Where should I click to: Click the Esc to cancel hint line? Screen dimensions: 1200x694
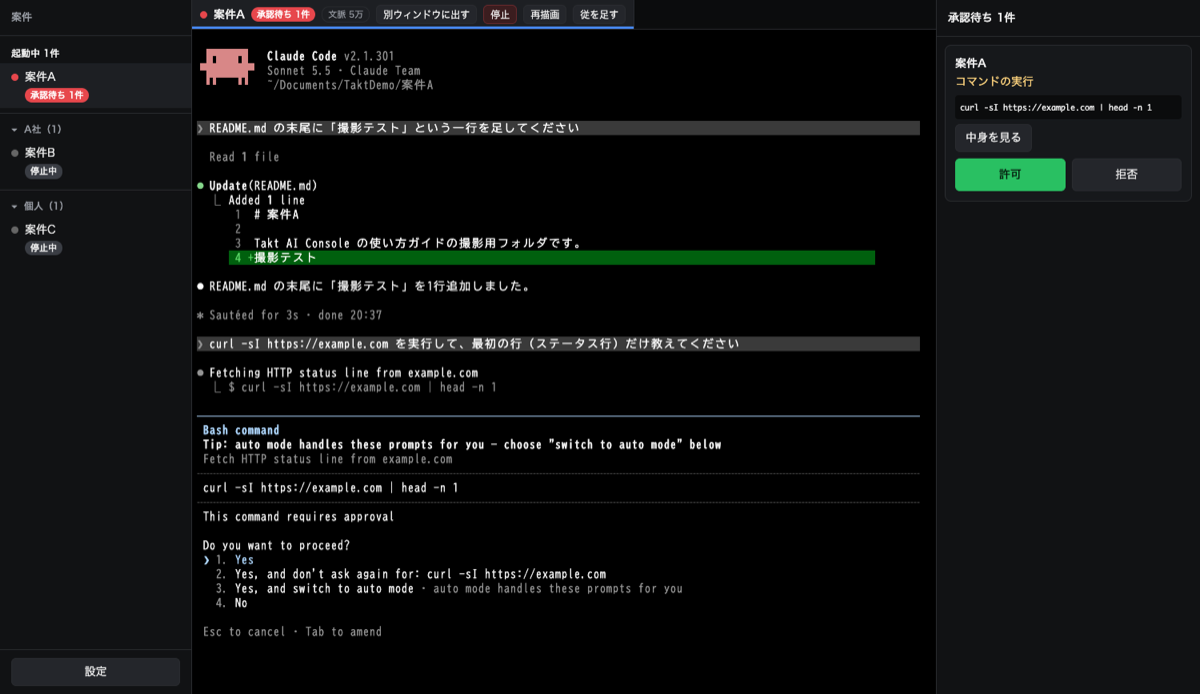tap(292, 632)
